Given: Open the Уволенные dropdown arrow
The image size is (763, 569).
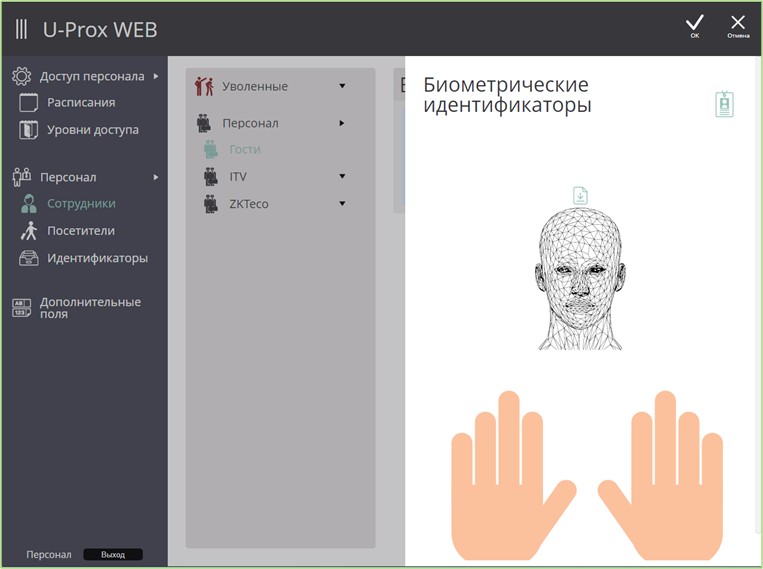Looking at the screenshot, I should [x=342, y=86].
